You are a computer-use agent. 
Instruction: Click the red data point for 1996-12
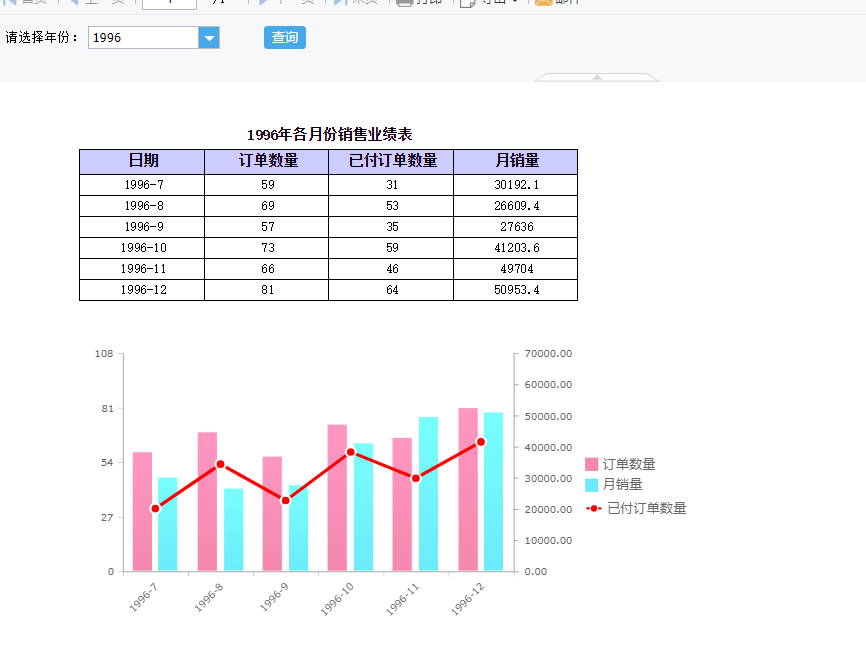tap(480, 442)
